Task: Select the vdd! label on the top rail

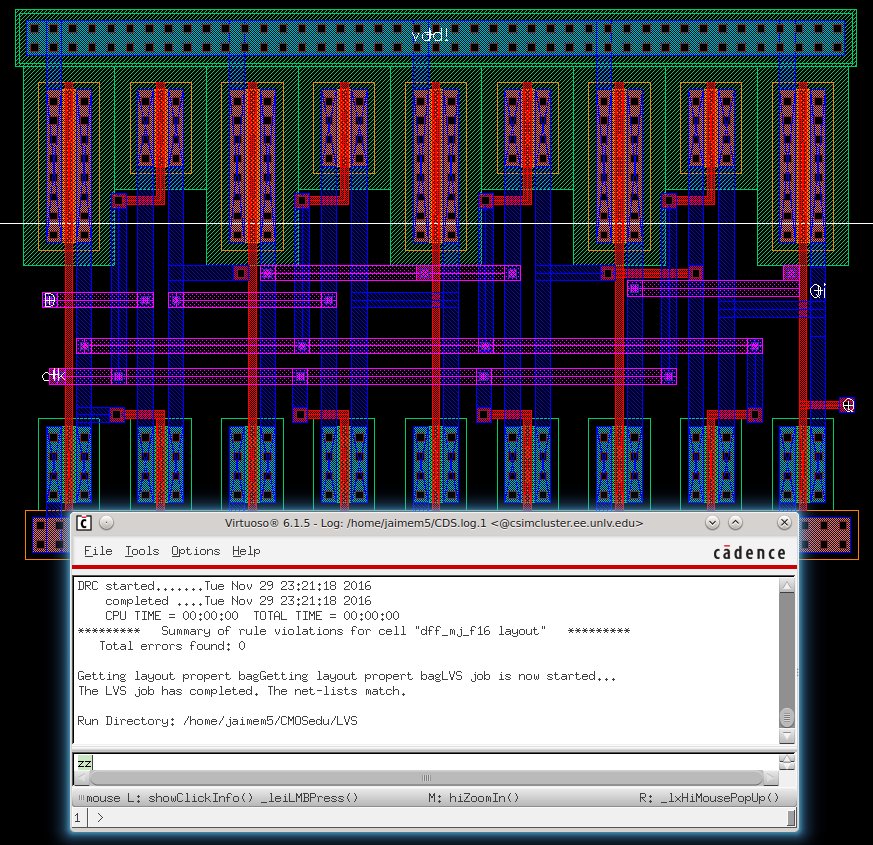Action: (x=432, y=36)
